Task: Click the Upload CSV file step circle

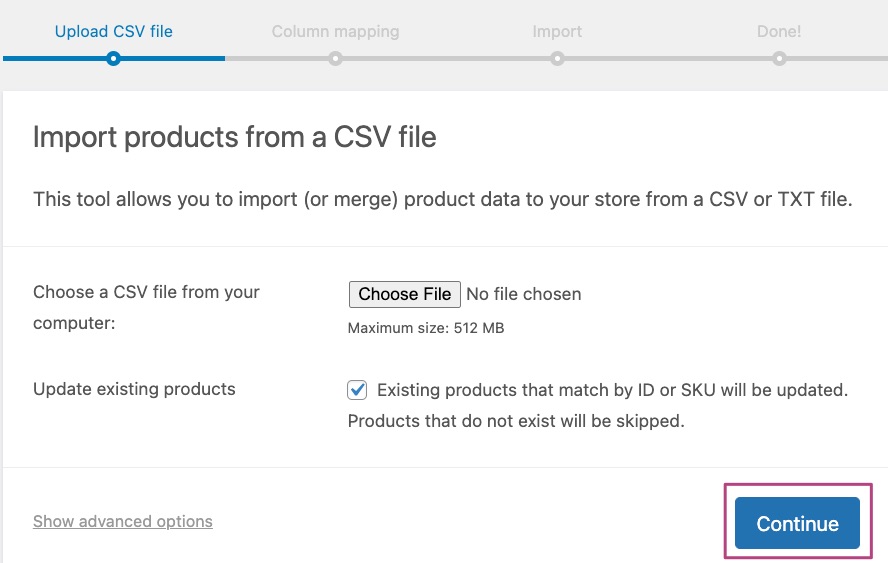Action: [x=114, y=59]
